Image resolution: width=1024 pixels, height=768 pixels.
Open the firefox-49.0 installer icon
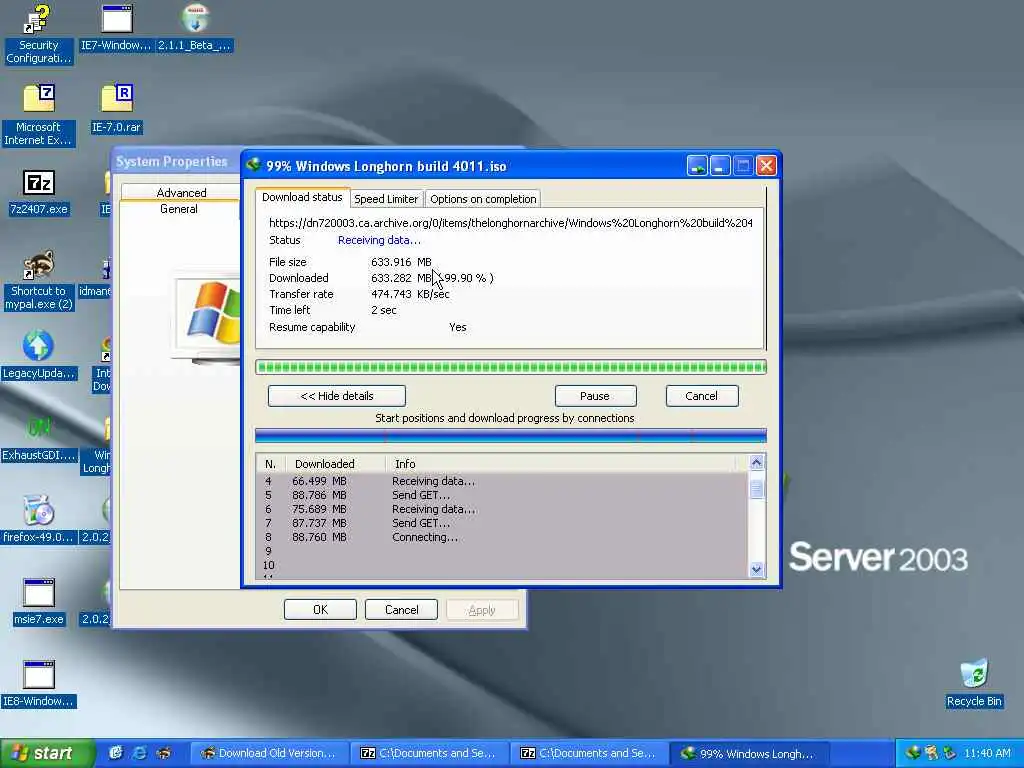tap(39, 520)
